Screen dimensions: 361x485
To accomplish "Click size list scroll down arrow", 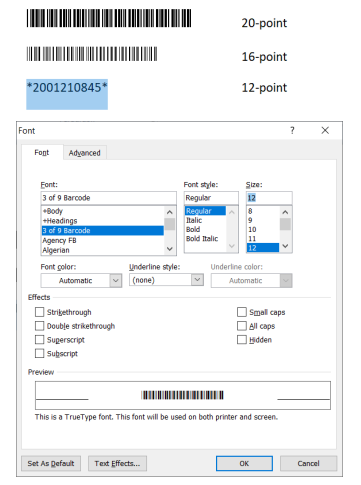I will [x=285, y=246].
